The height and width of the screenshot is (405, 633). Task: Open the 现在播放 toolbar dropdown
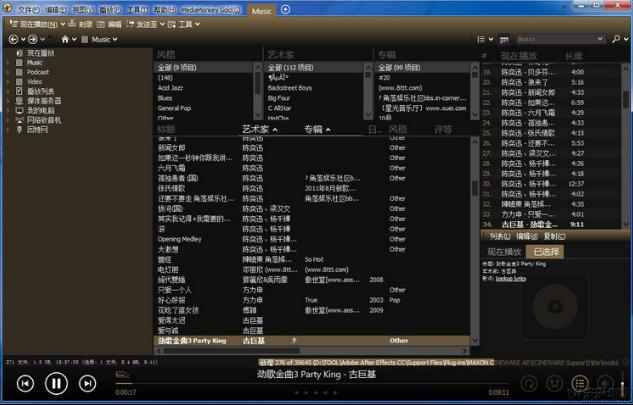click(x=34, y=23)
